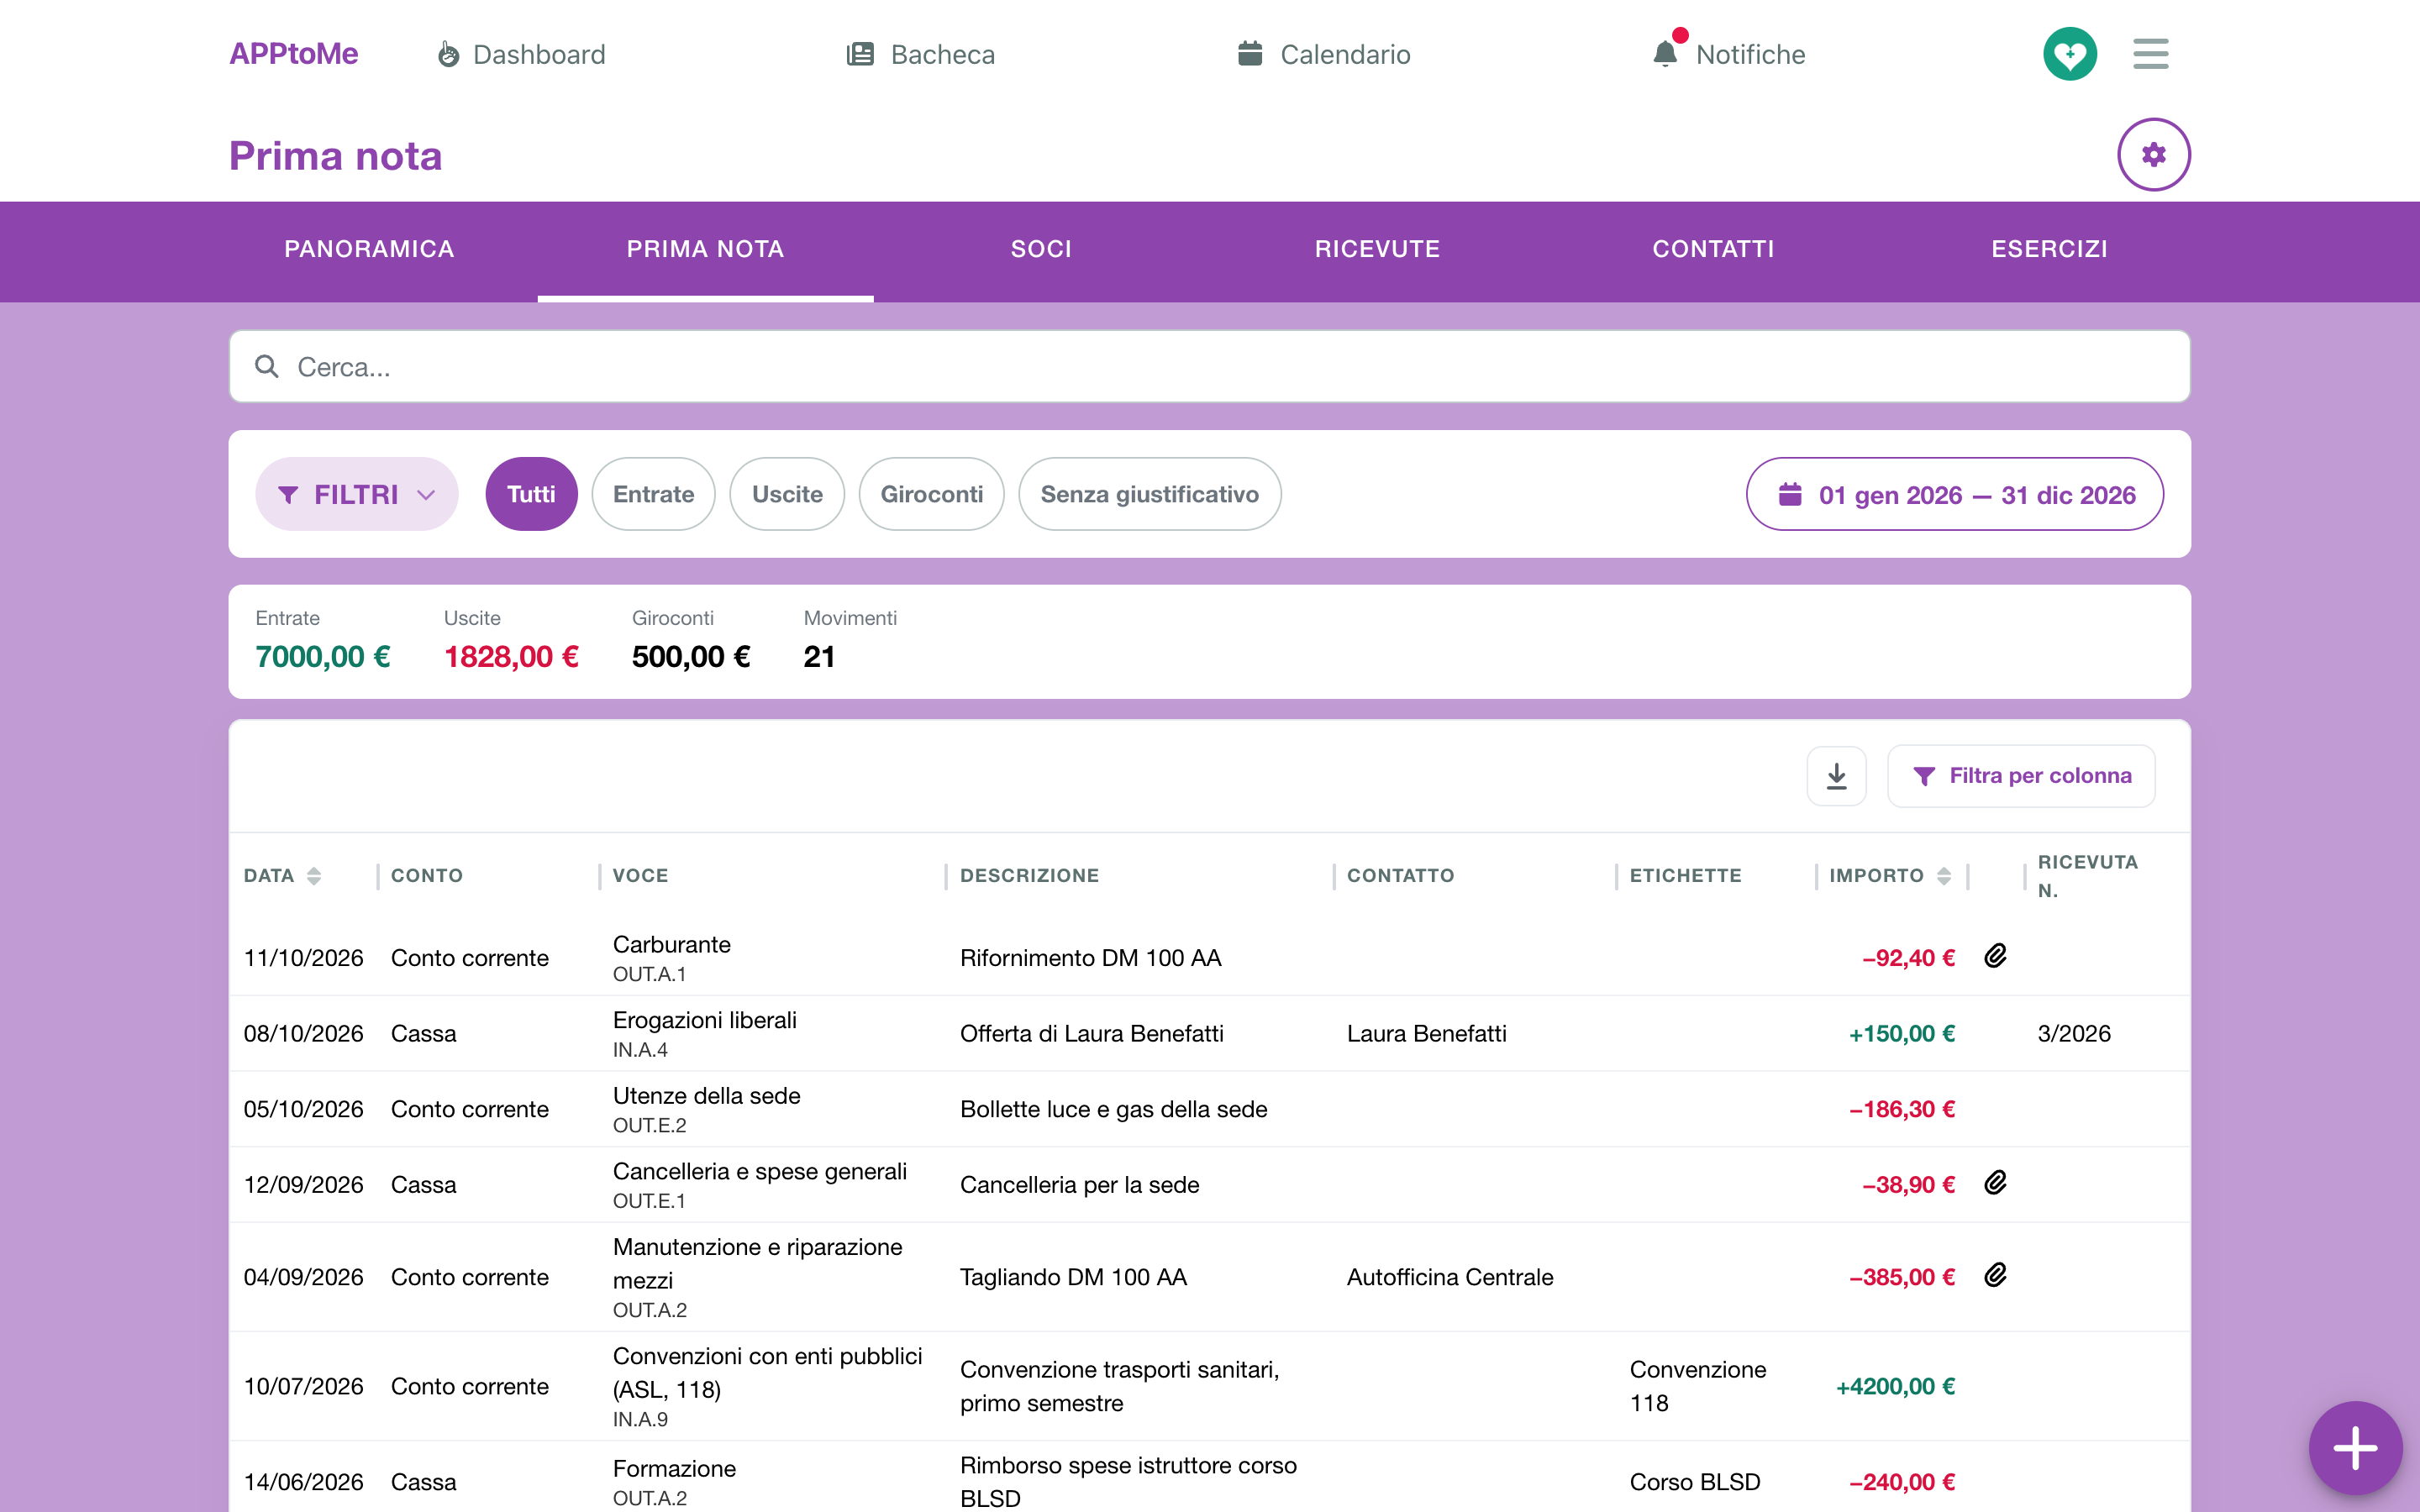
Task: Sort by the DATA column arrows
Action: tap(314, 876)
